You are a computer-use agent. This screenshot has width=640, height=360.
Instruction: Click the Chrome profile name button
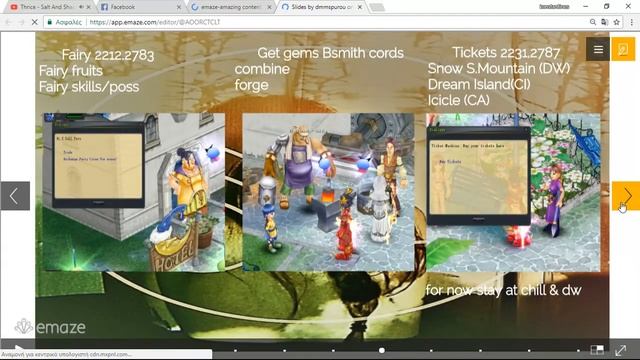pyautogui.click(x=554, y=7)
